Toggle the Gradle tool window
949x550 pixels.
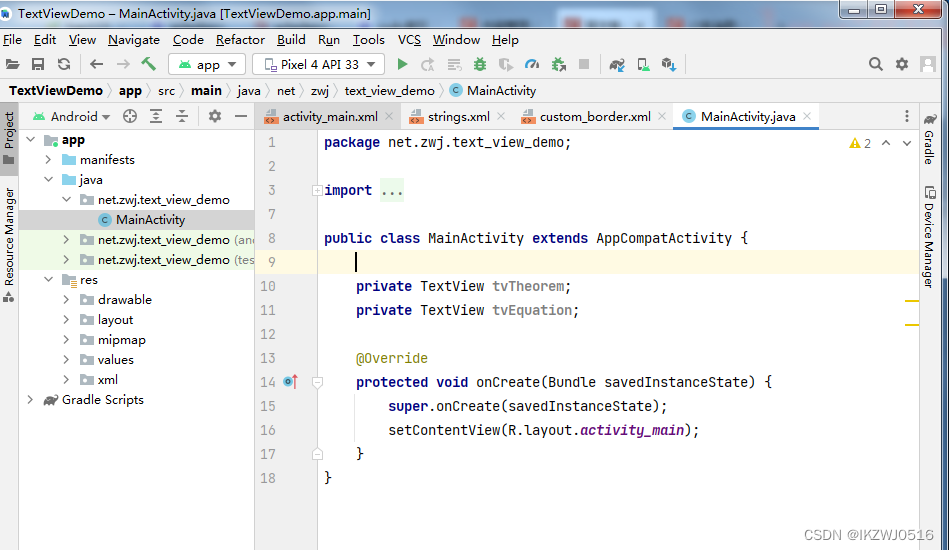pyautogui.click(x=929, y=139)
